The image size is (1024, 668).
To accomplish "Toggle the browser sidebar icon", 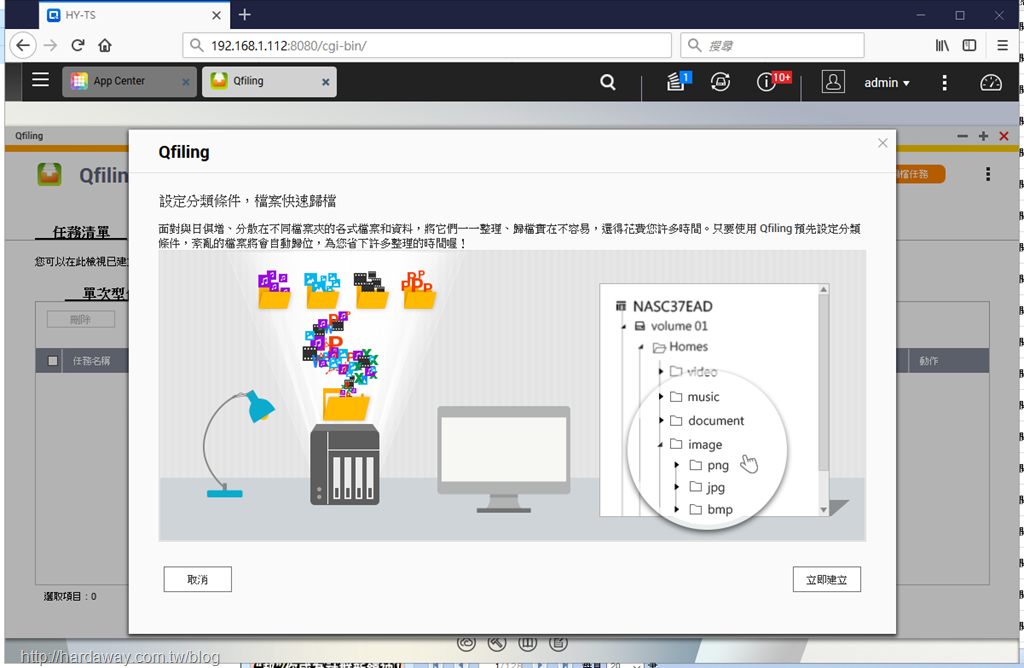I will [x=969, y=45].
